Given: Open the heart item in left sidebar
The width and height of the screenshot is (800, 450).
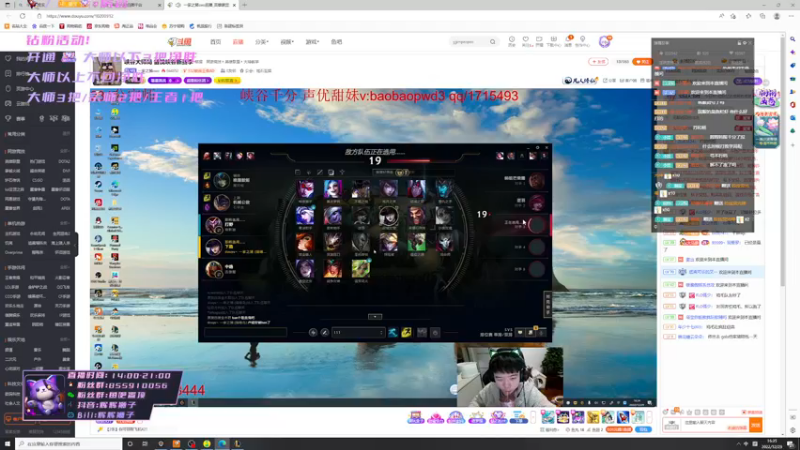Looking at the screenshot, I should [x=8, y=59].
